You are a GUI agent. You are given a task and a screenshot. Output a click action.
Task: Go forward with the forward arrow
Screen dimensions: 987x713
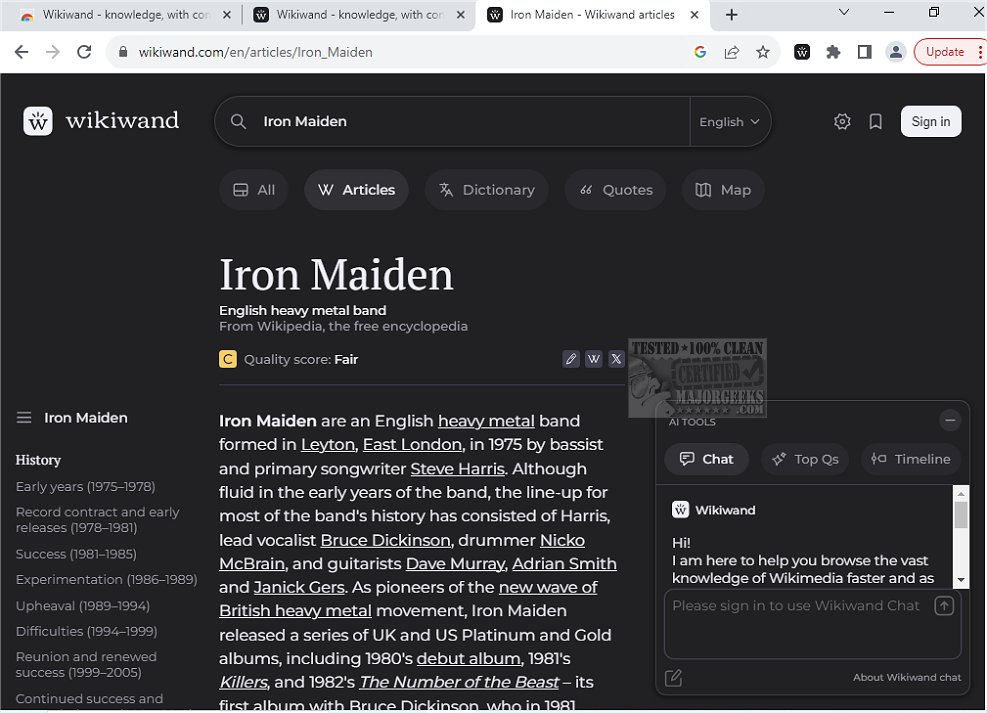53,52
